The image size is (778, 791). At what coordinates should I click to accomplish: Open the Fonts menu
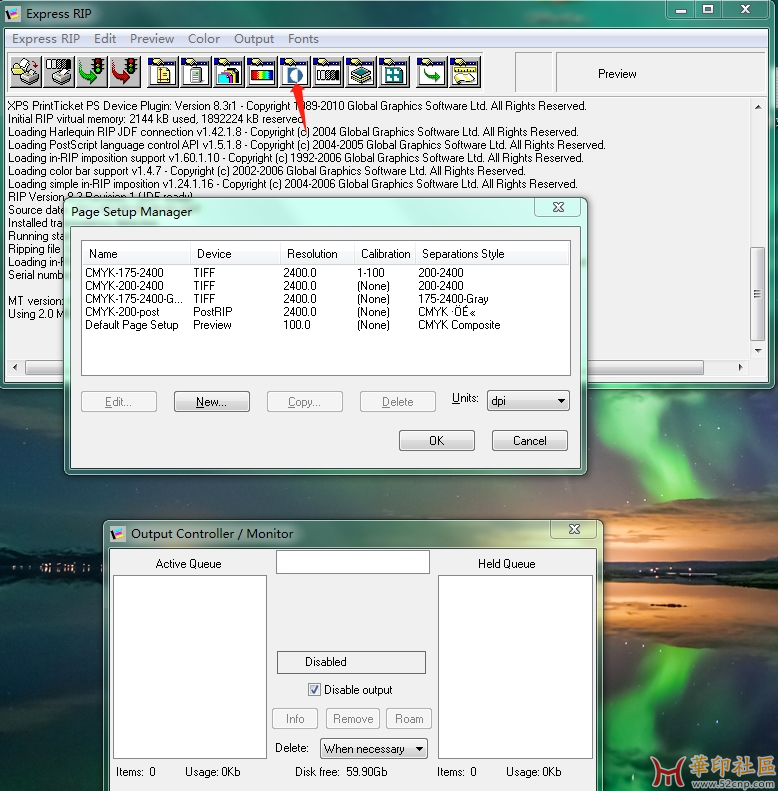coord(303,39)
